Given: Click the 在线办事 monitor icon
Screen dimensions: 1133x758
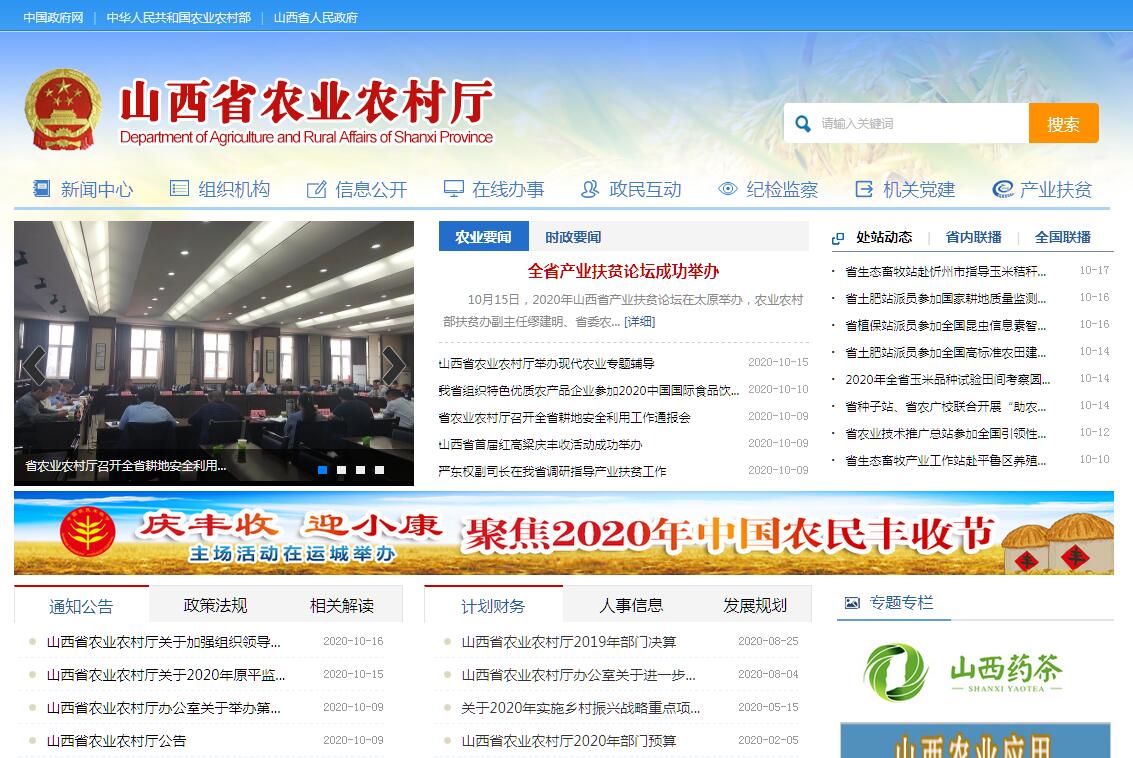Looking at the screenshot, I should (454, 189).
